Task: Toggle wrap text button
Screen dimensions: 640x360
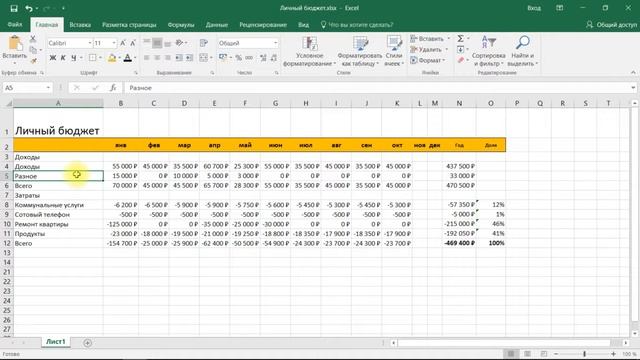Action: (x=204, y=43)
